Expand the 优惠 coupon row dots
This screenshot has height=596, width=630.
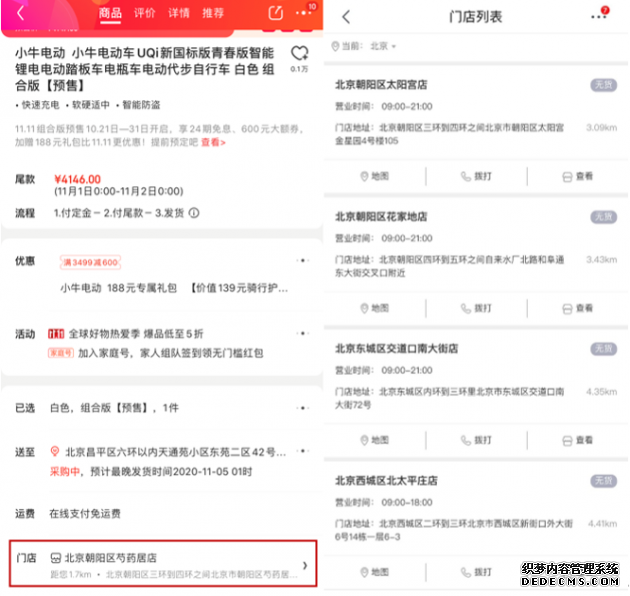303,260
